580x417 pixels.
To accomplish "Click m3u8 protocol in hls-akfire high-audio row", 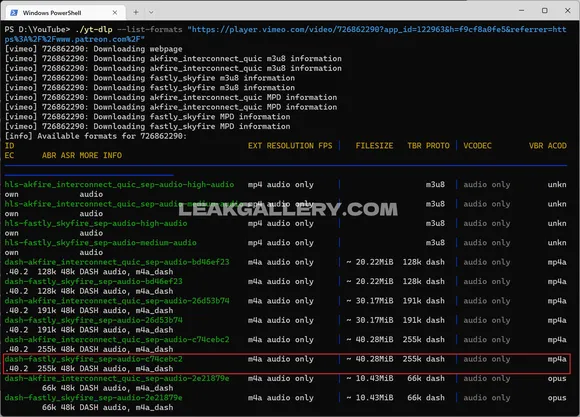I will click(435, 185).
